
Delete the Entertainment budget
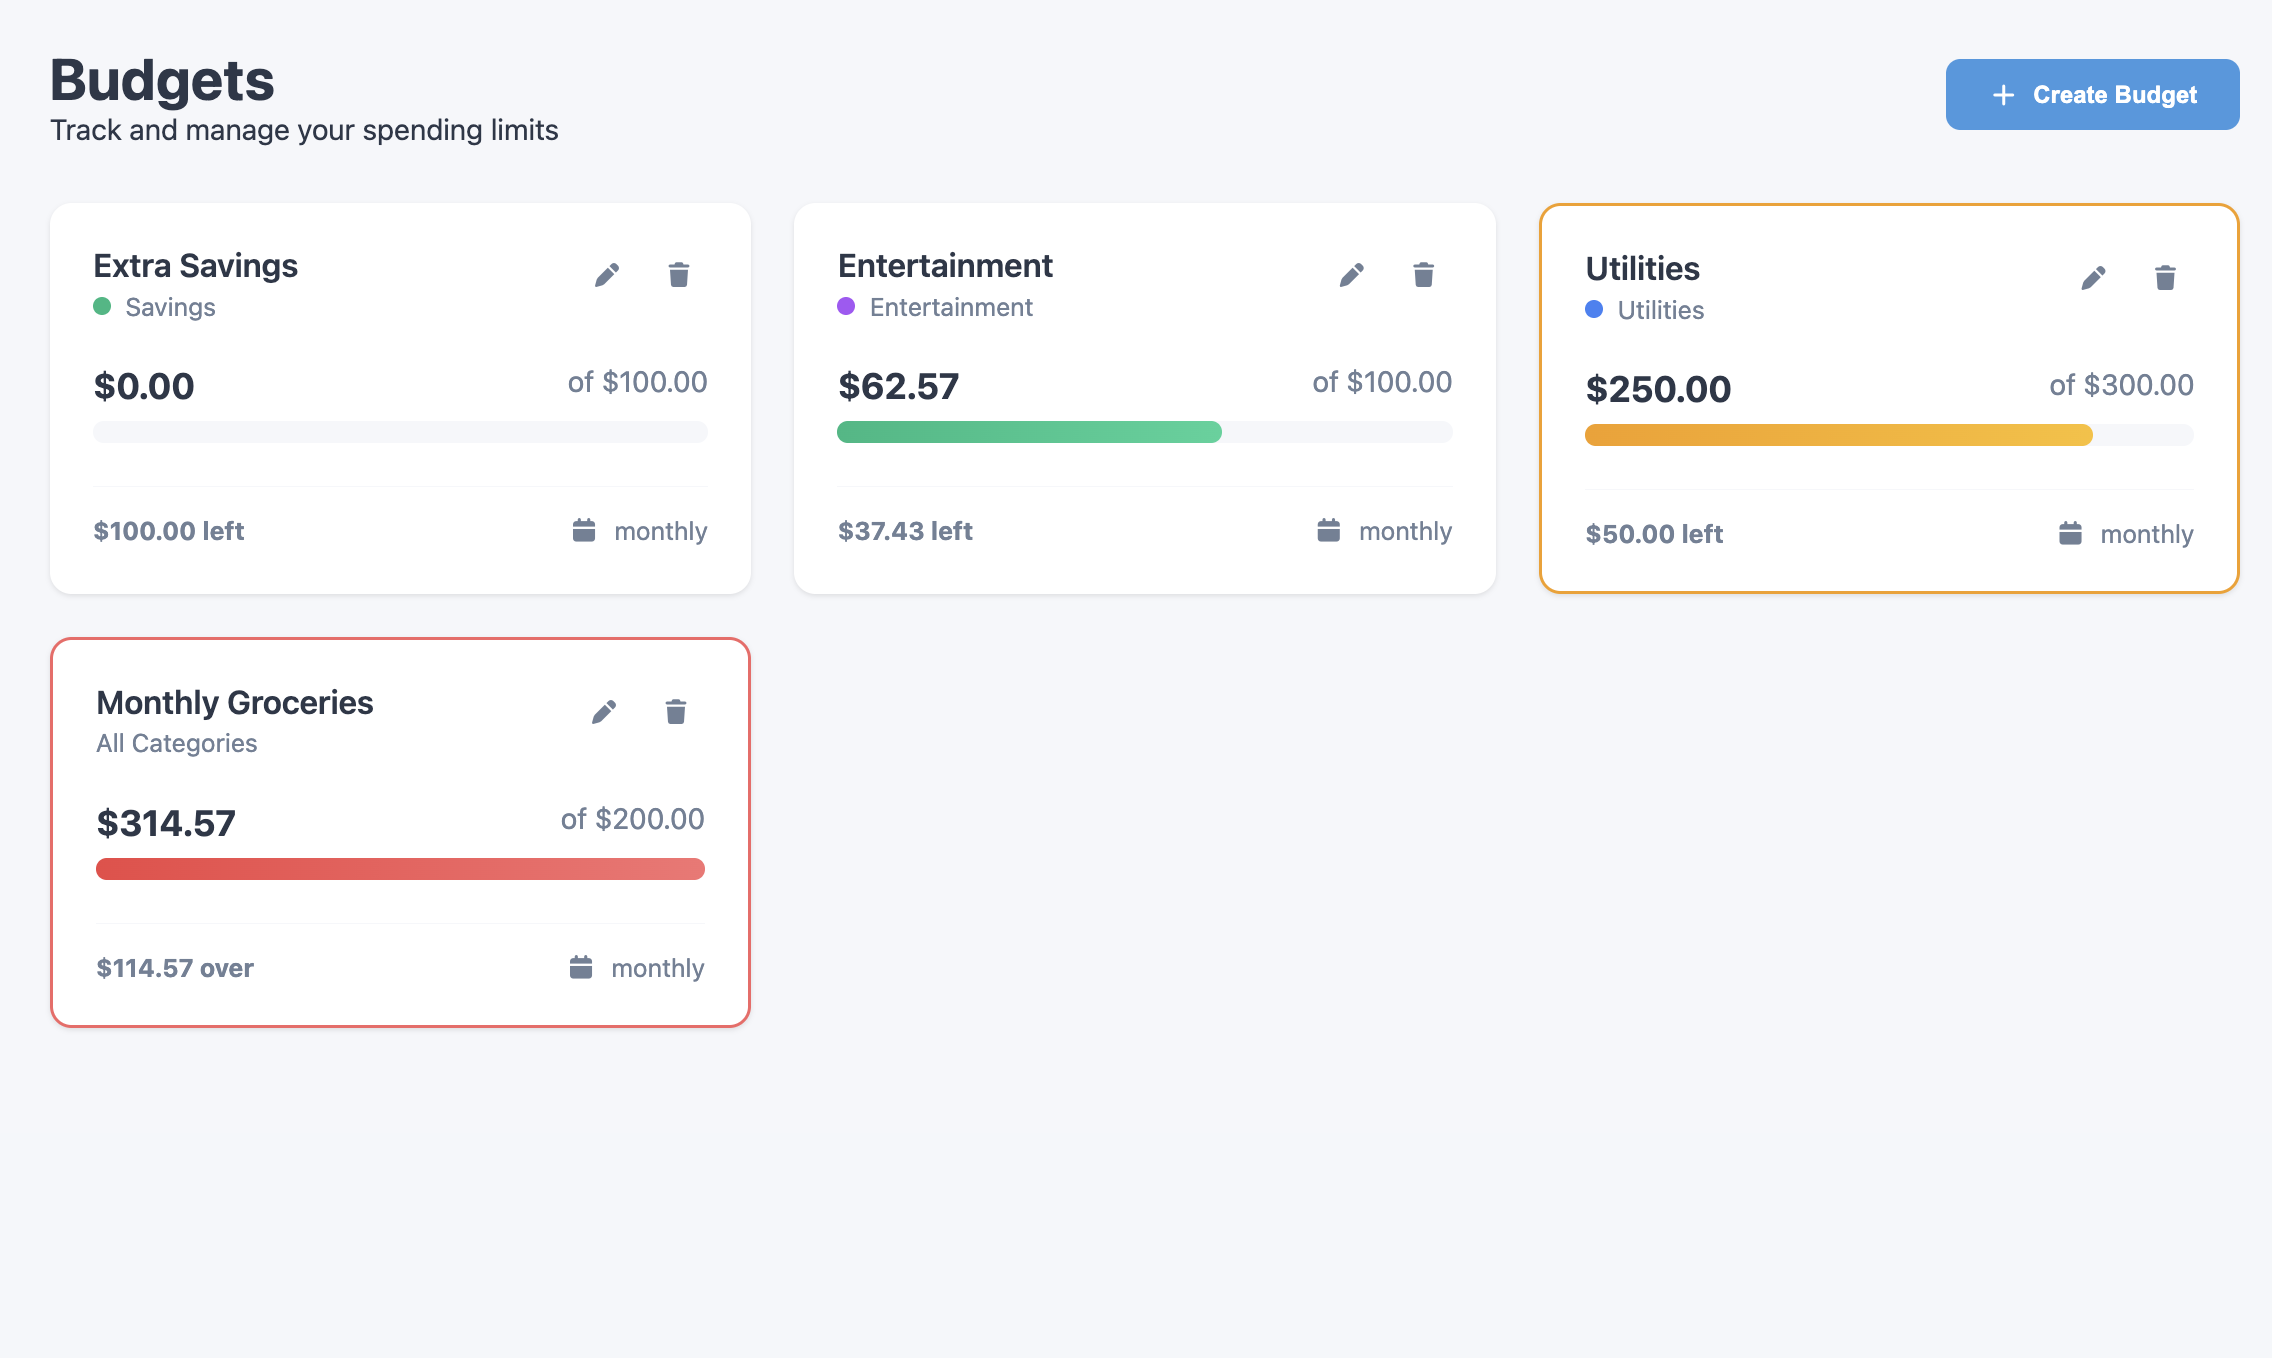(1424, 275)
